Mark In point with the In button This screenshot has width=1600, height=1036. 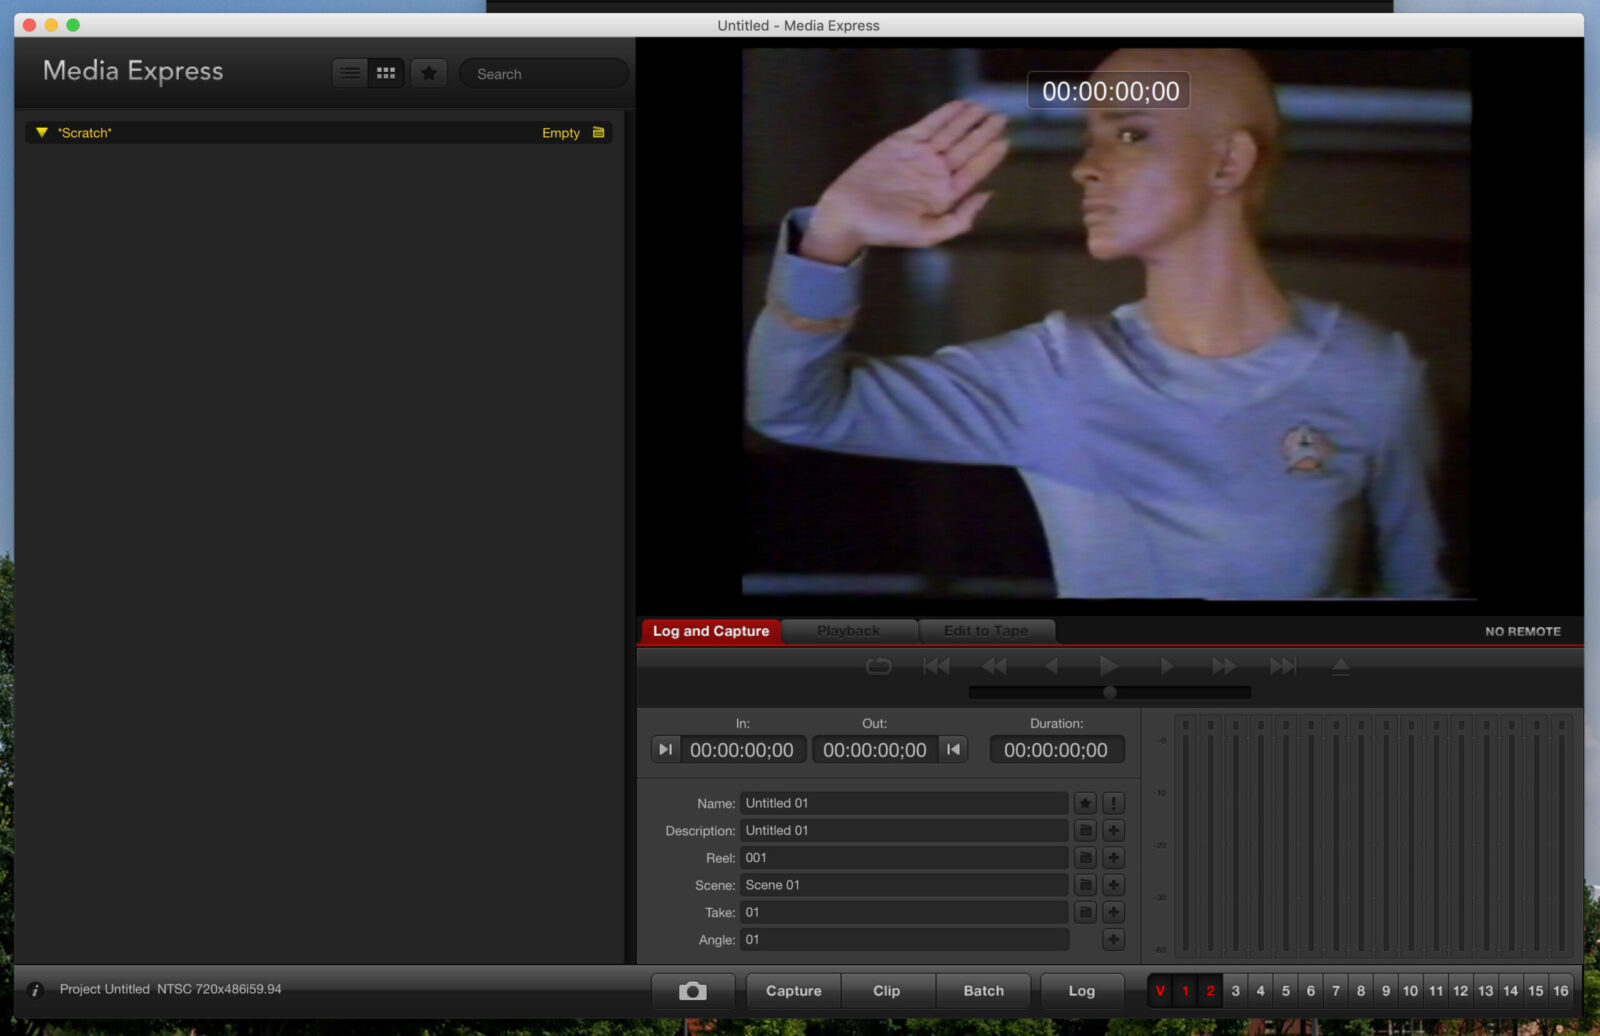click(665, 750)
